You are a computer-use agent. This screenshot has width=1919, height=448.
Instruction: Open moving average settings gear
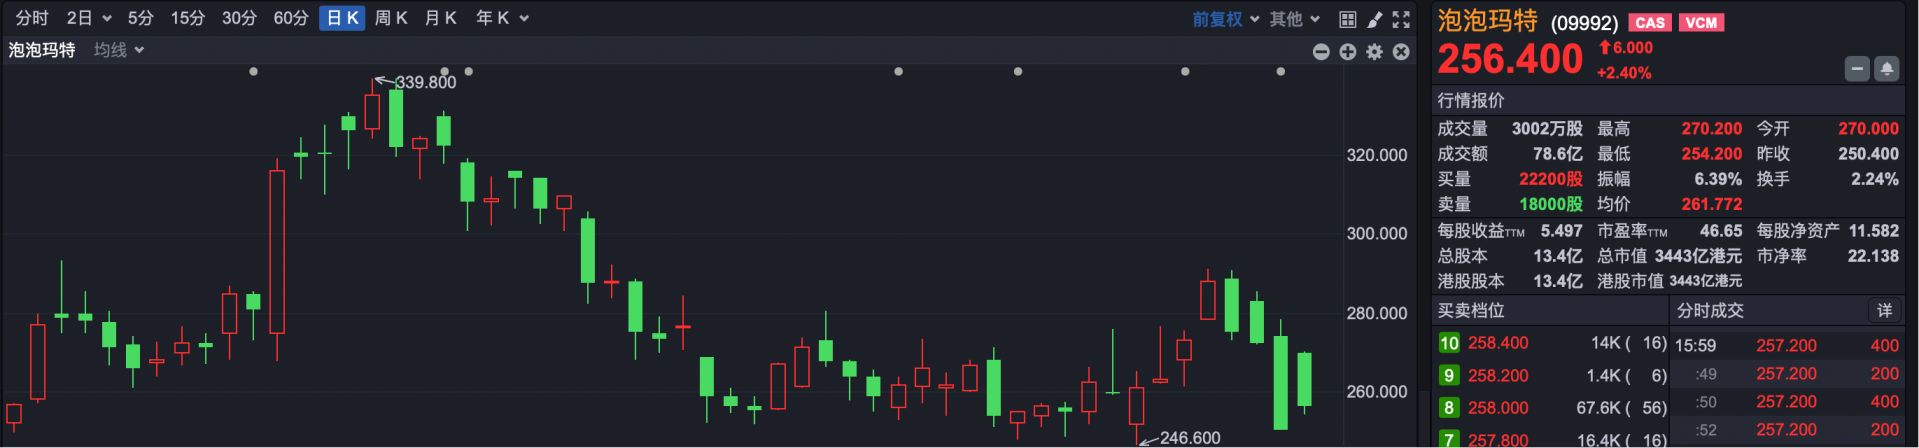1374,52
